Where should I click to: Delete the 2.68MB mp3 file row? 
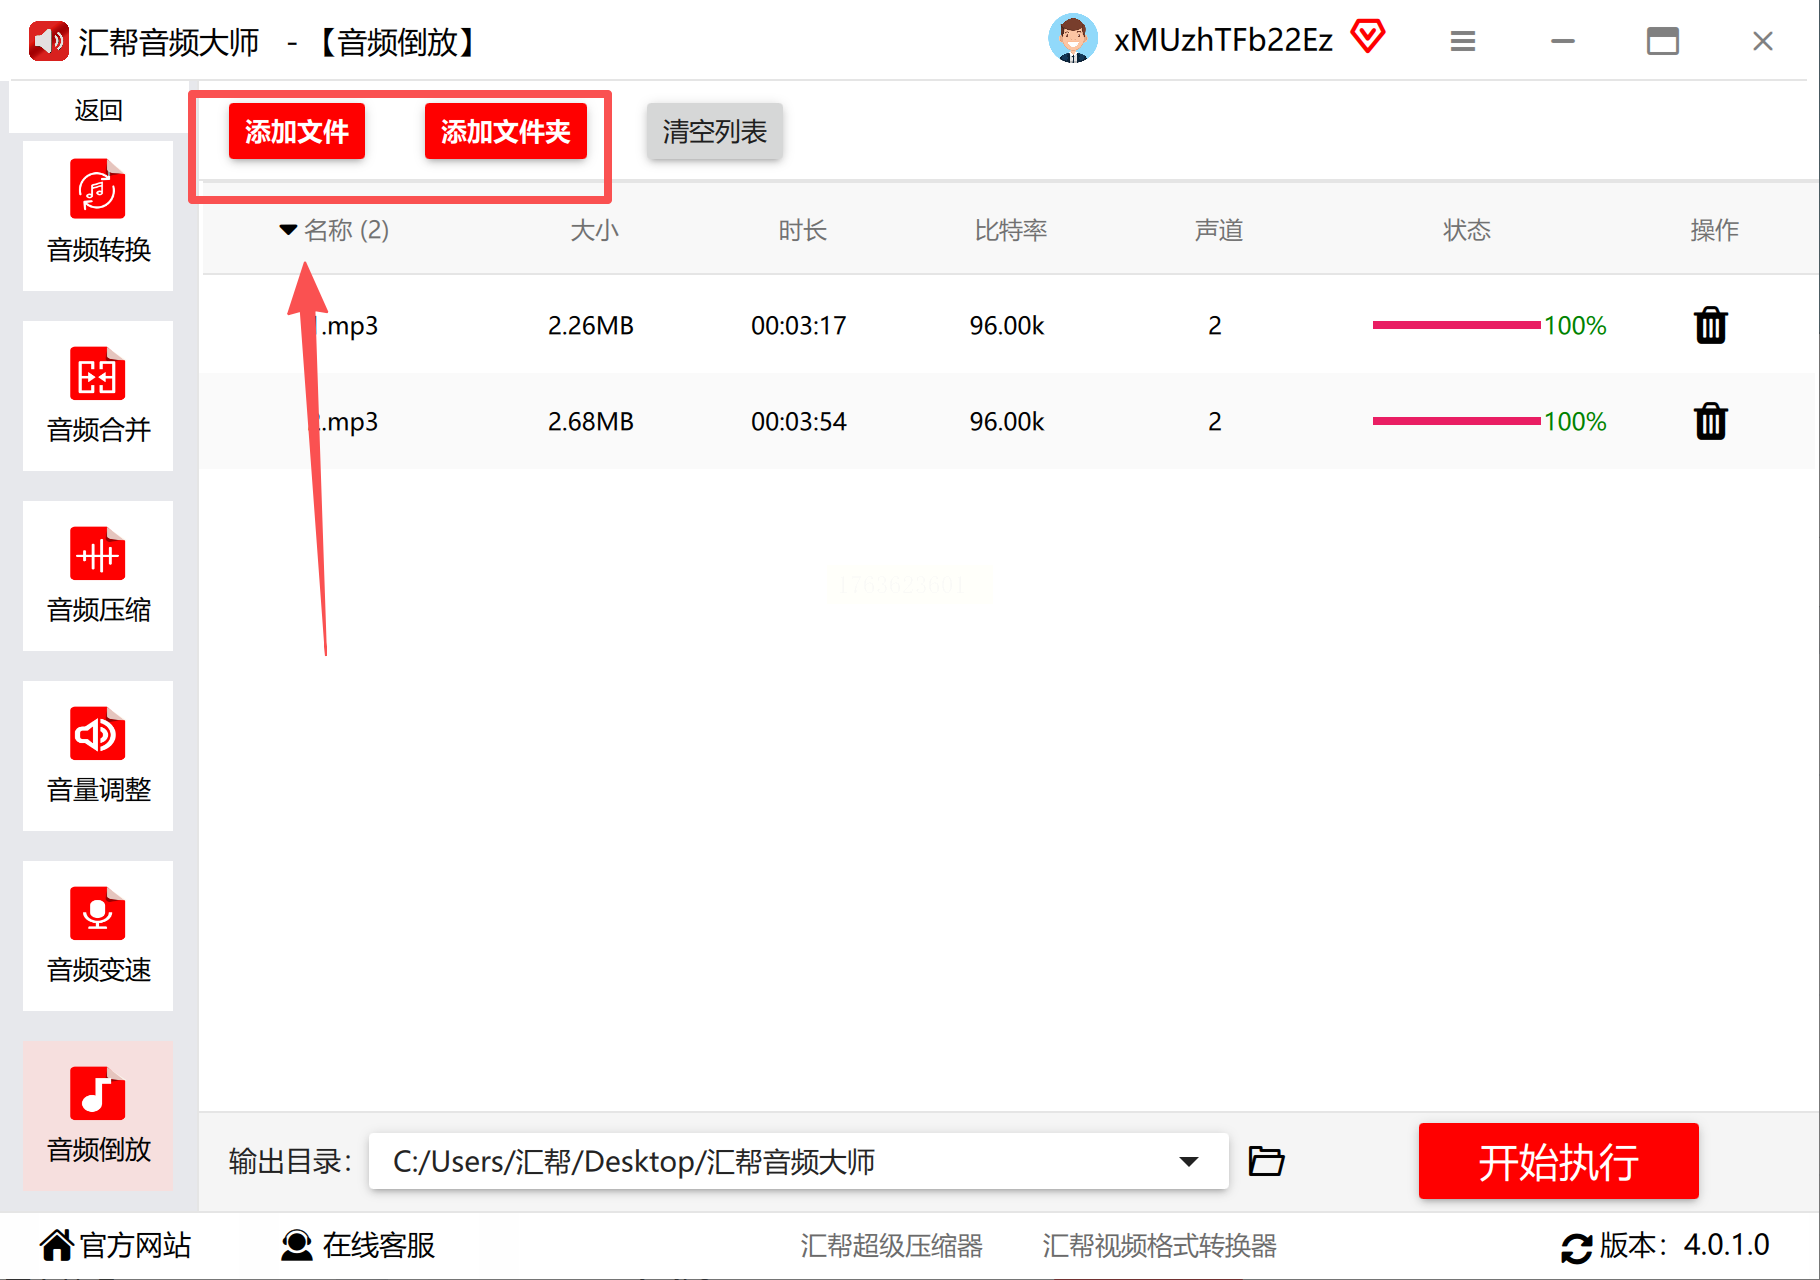click(1711, 421)
